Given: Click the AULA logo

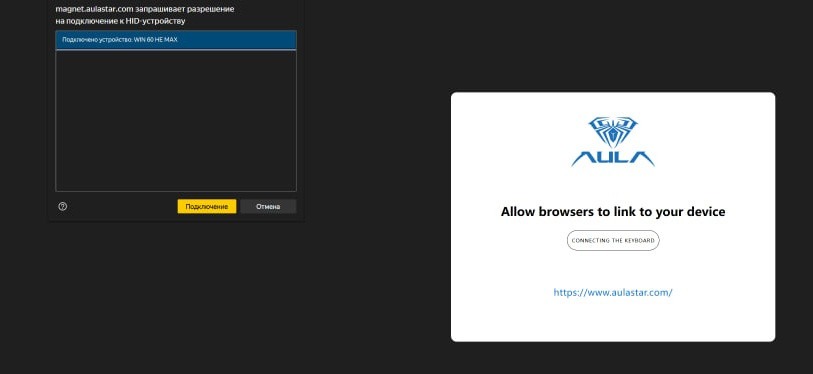Looking at the screenshot, I should 613,142.
